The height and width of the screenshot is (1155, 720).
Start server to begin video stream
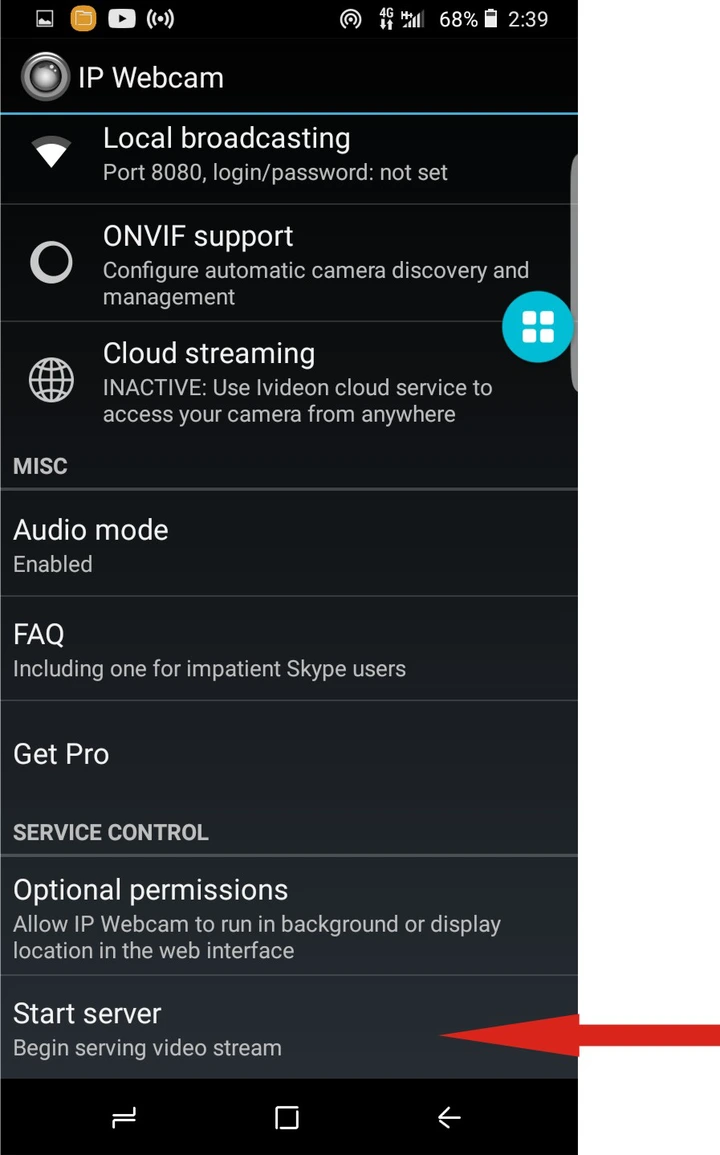point(289,1028)
